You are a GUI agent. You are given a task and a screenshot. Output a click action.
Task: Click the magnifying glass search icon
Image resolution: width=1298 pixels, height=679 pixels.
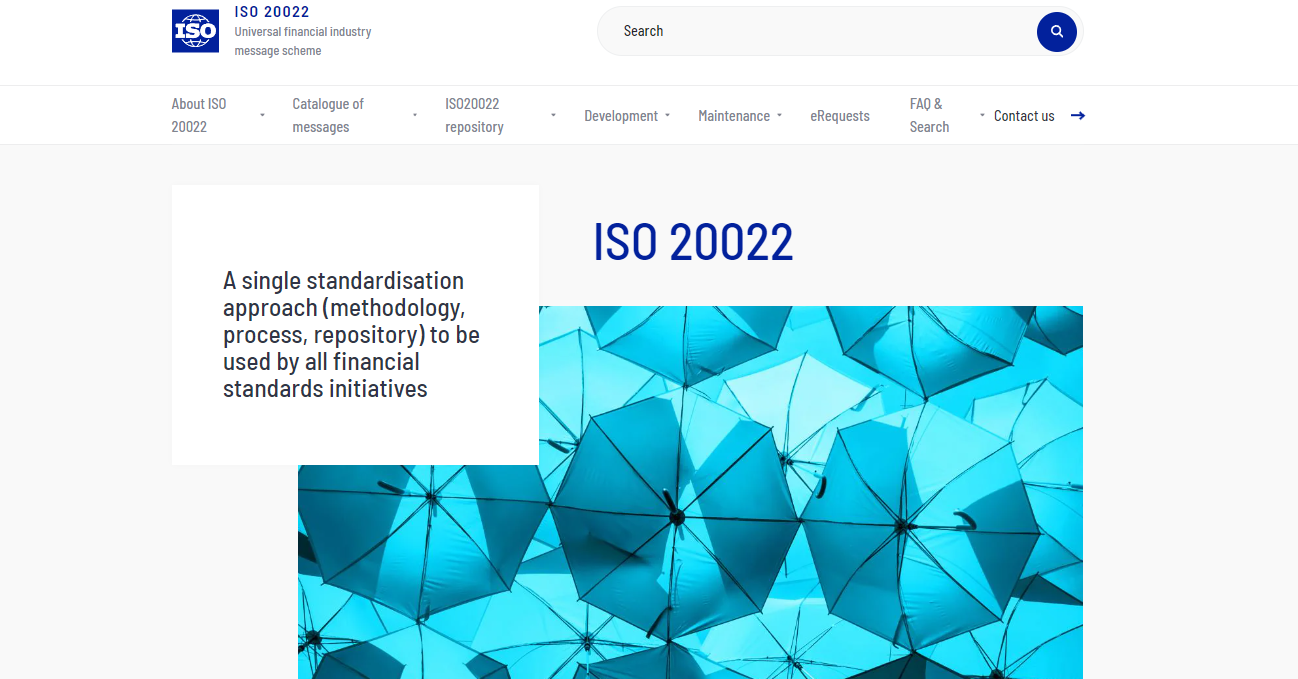(1056, 31)
